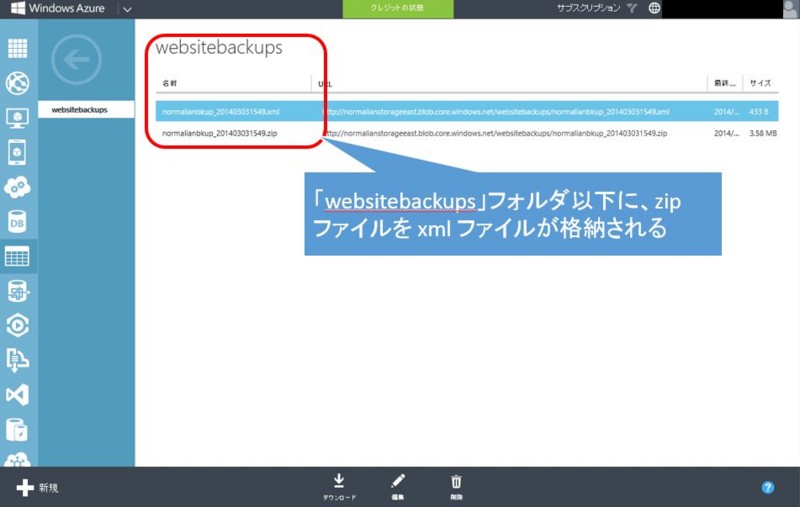The image size is (800, 507).
Task: Open HDInsight database icon in sidebar
Action: click(x=17, y=291)
